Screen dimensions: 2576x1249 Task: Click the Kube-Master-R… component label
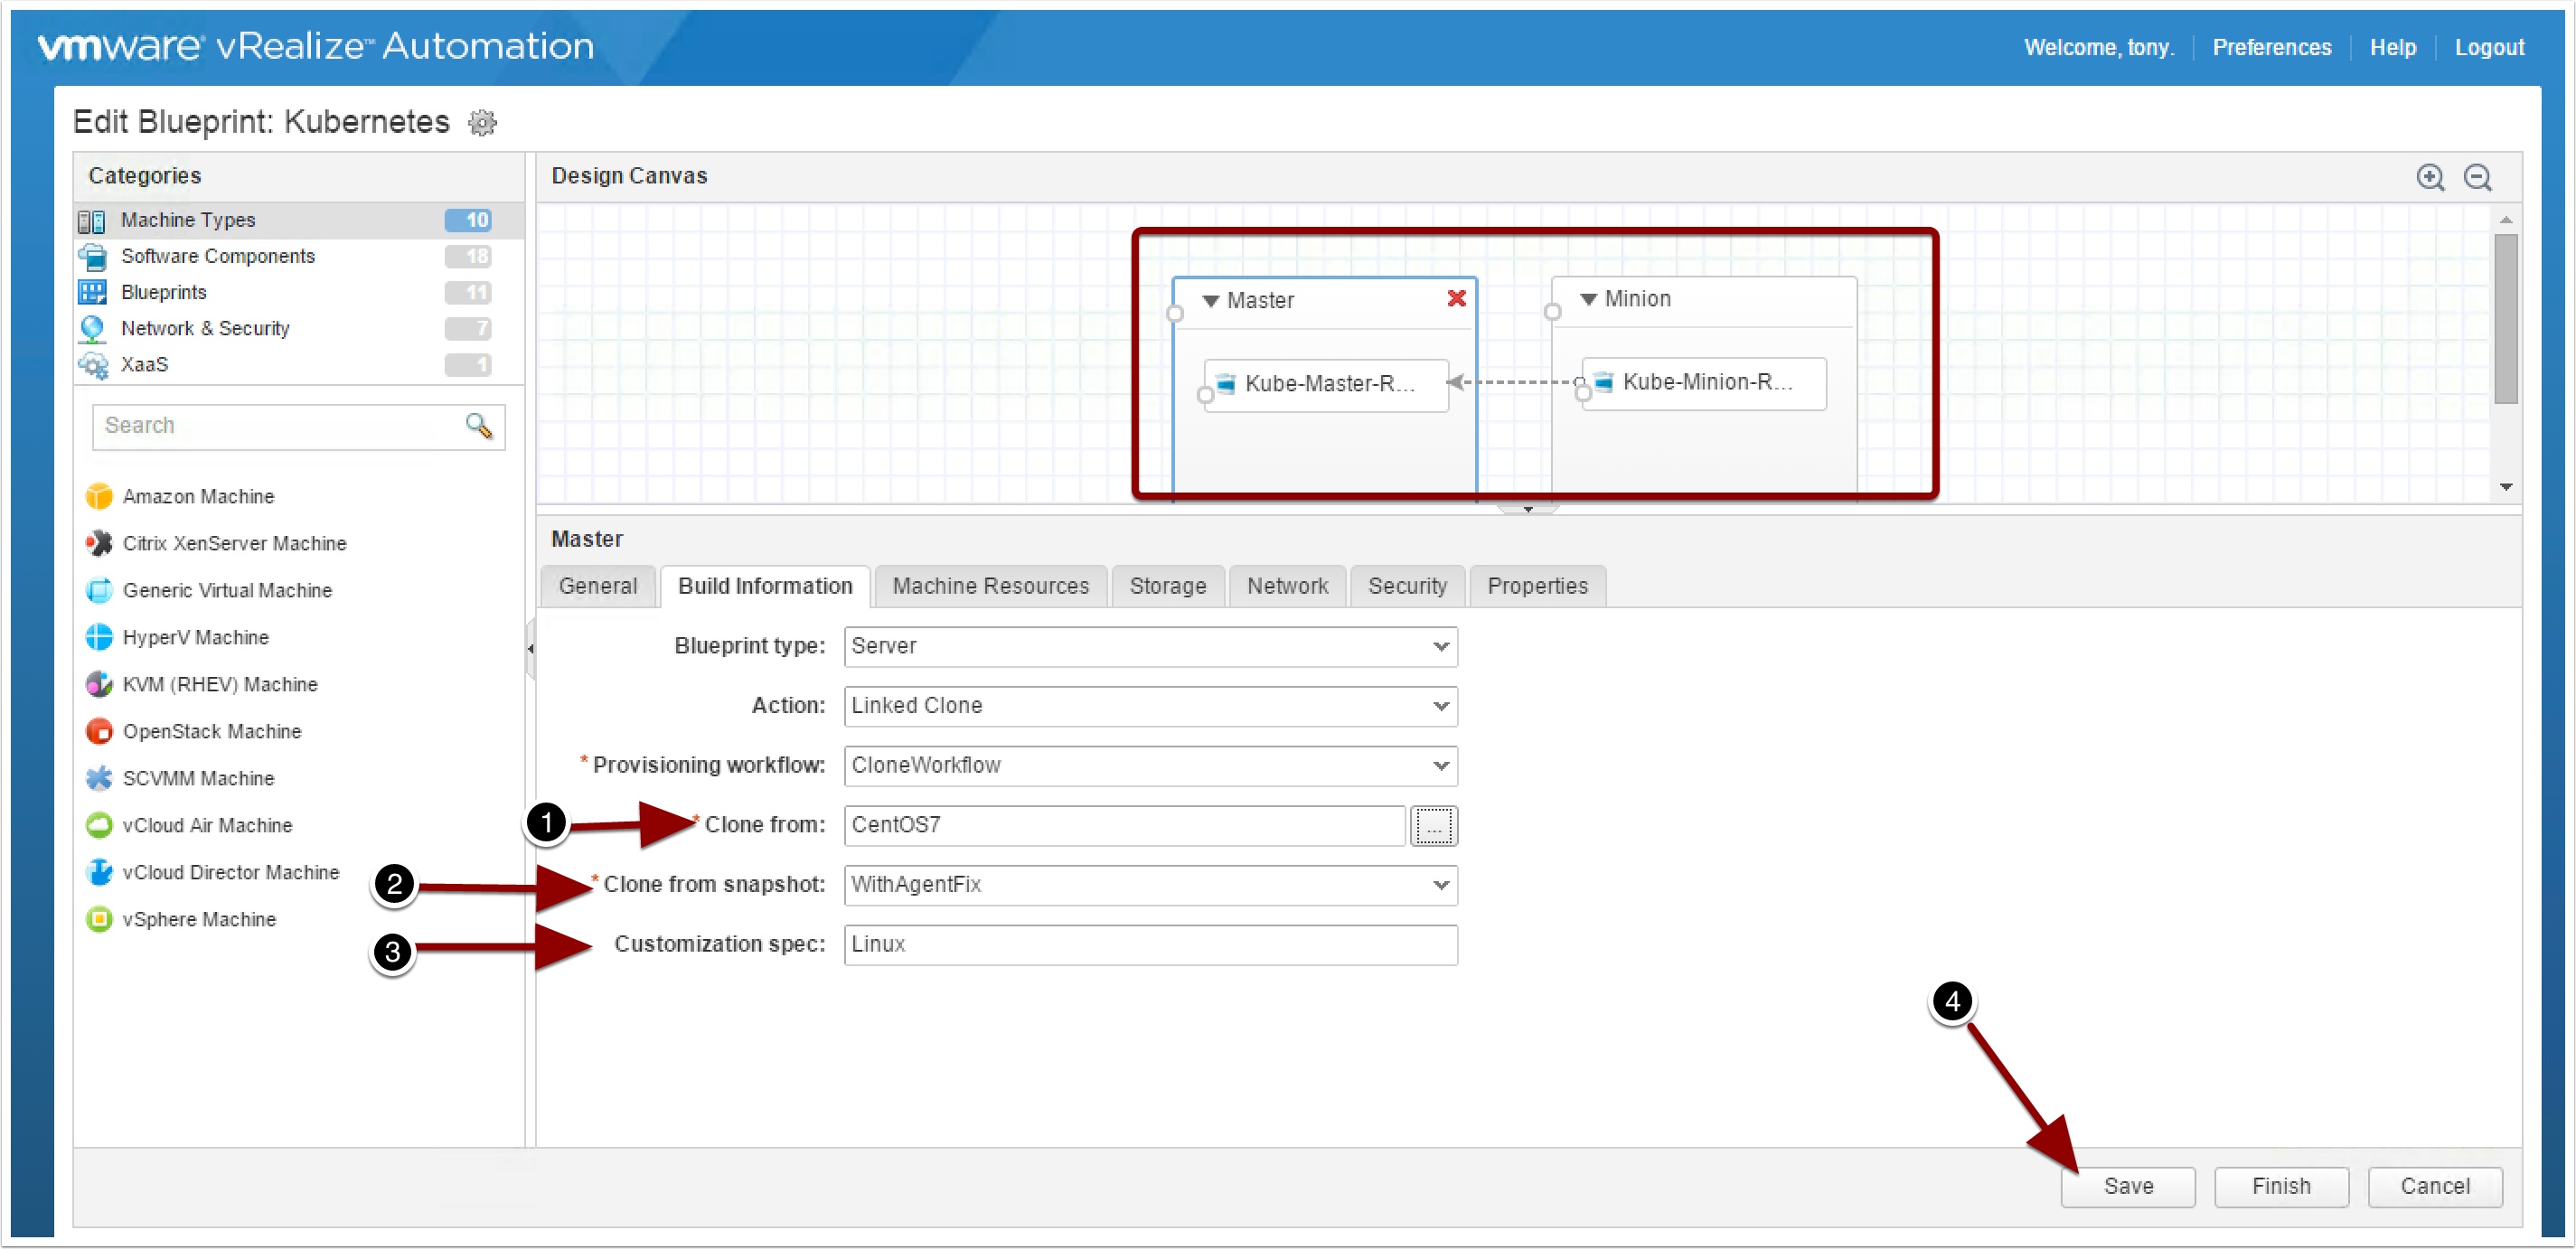click(x=1329, y=384)
